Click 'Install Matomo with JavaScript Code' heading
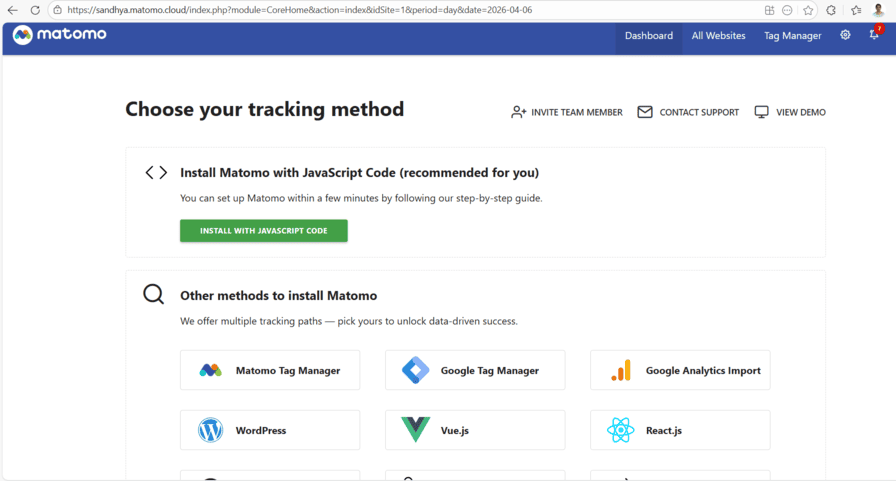This screenshot has height=481, width=896. click(x=359, y=173)
